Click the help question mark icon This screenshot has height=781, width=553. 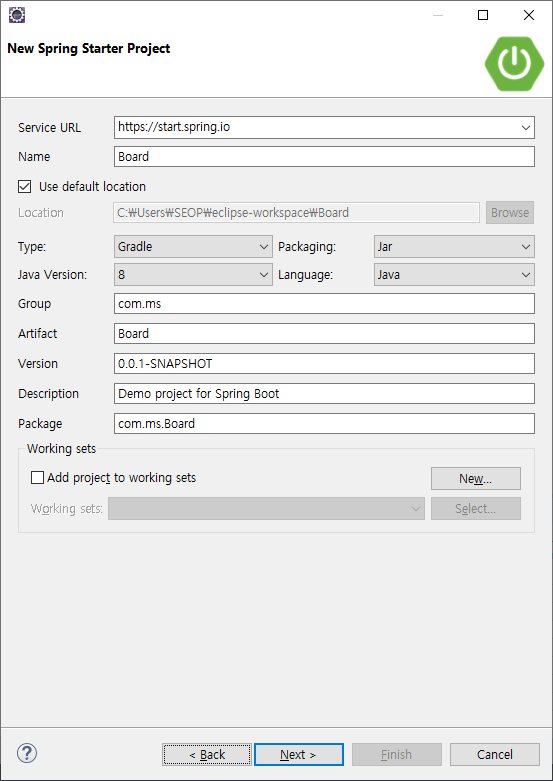tap(27, 753)
